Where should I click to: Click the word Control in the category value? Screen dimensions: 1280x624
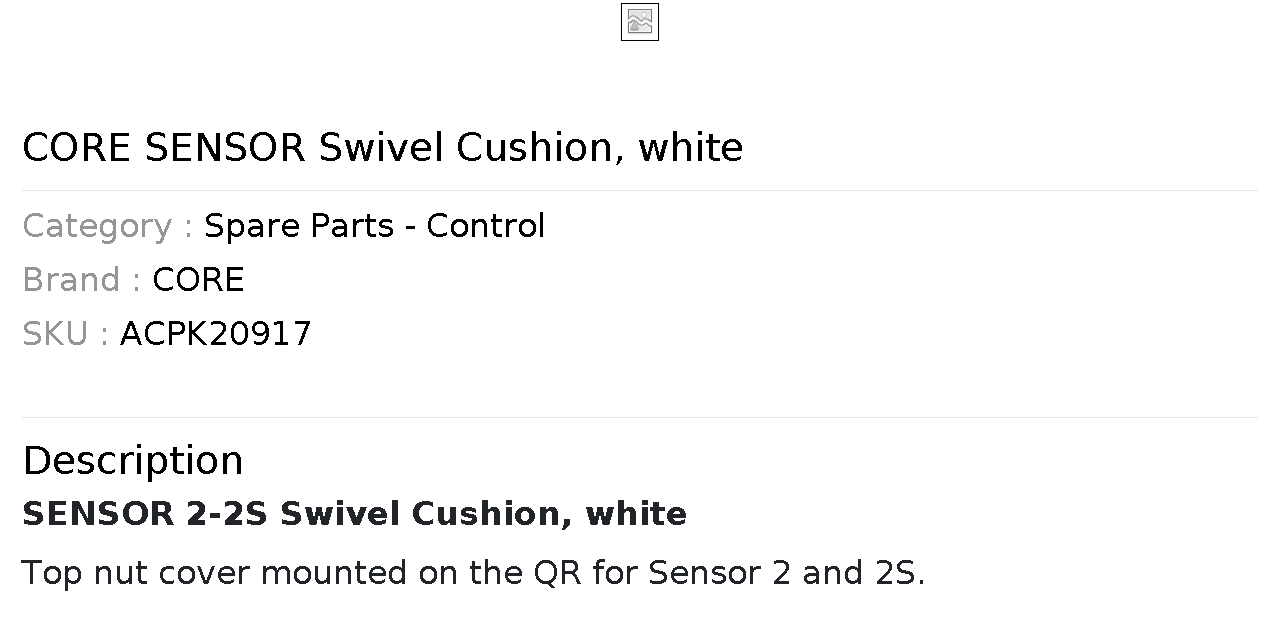pos(485,226)
